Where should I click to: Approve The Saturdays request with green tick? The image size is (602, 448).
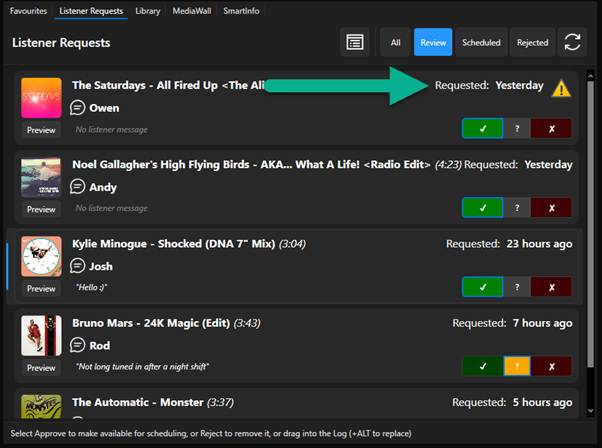tap(483, 129)
